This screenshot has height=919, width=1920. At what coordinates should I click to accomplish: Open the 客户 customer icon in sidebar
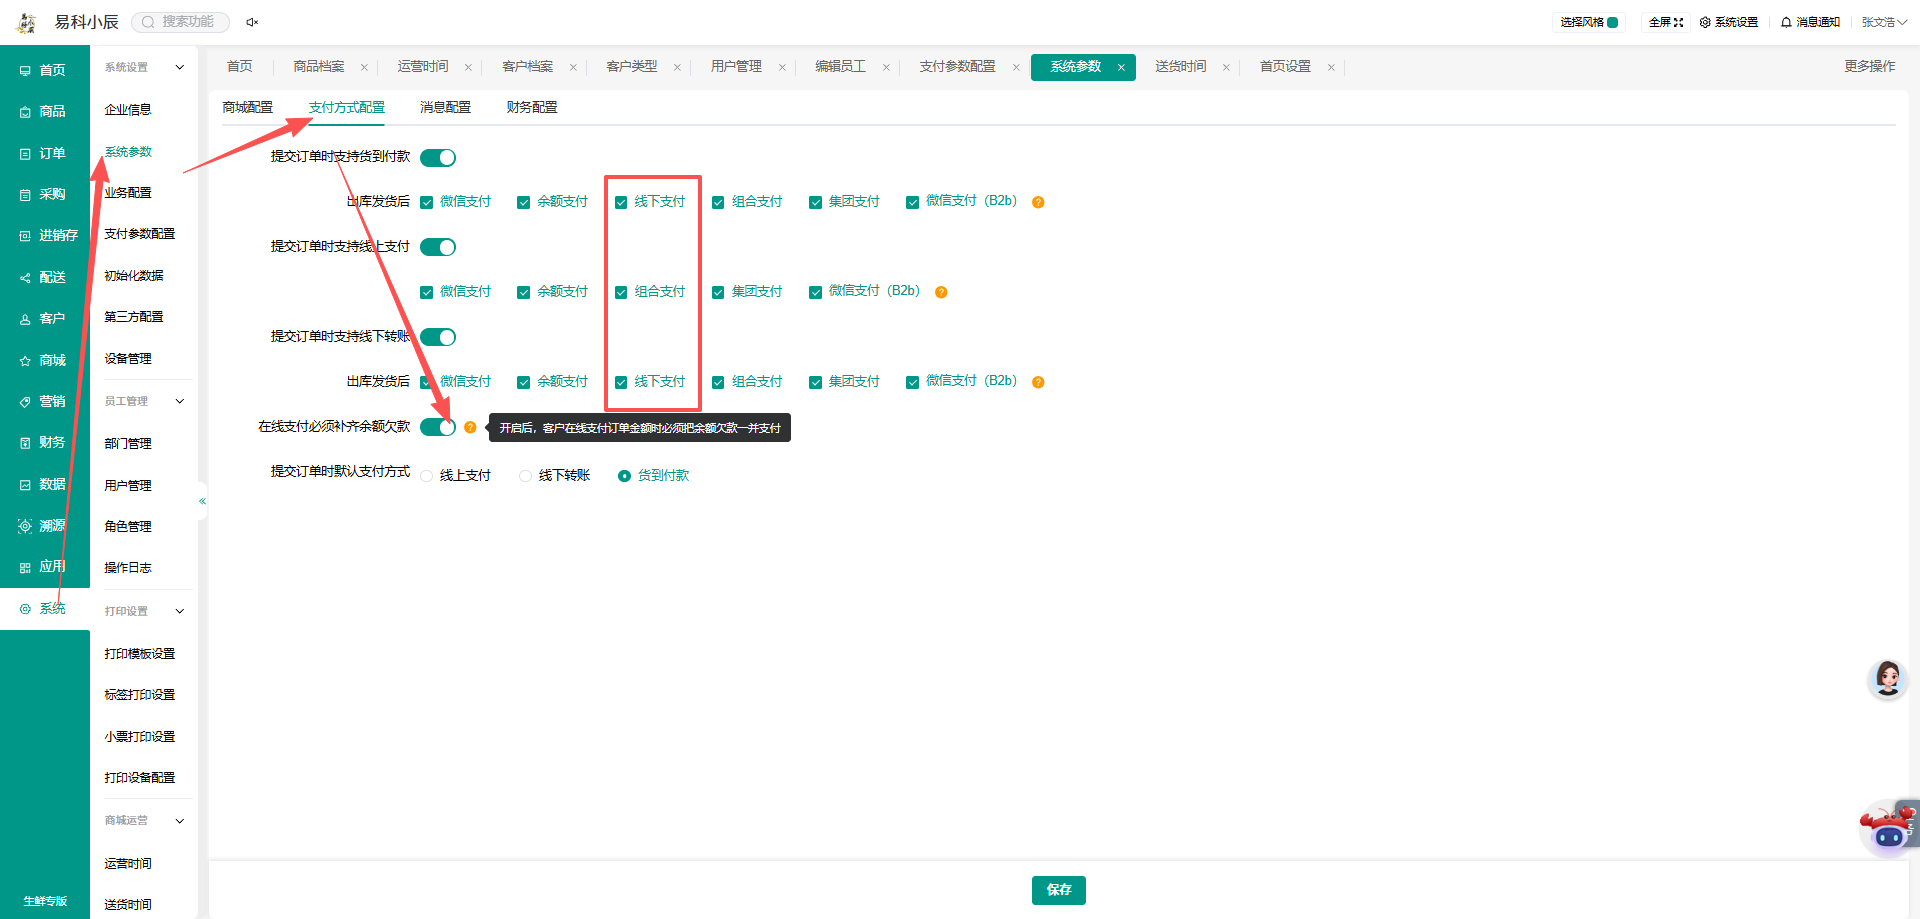click(x=25, y=319)
